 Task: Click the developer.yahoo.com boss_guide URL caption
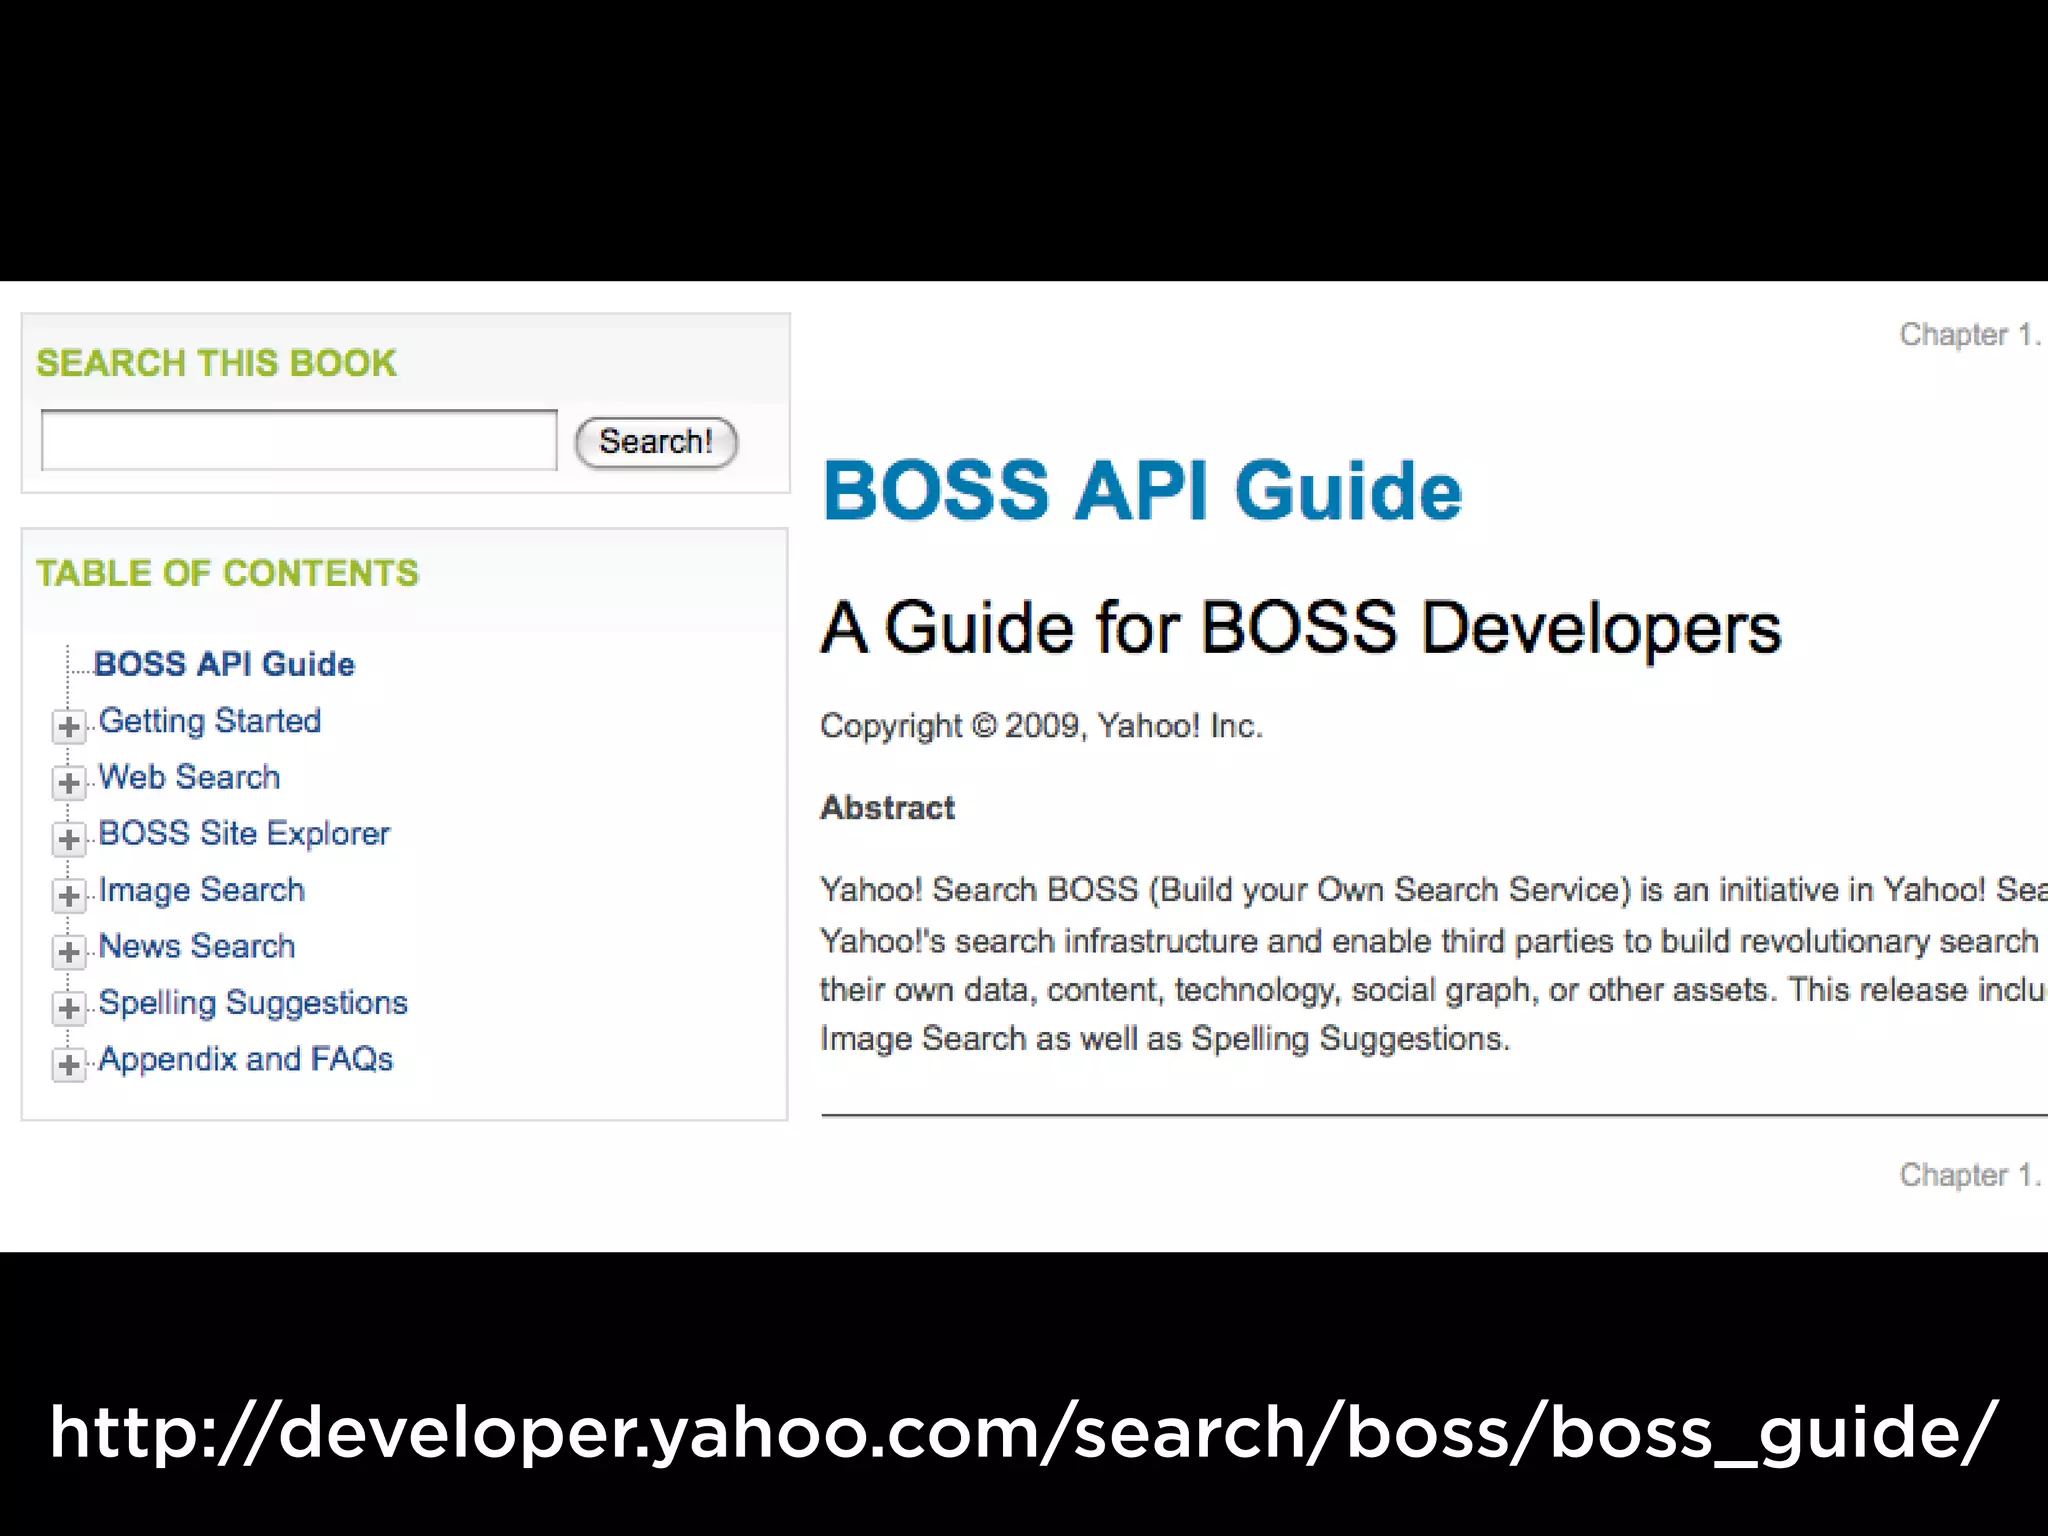tap(1024, 1433)
